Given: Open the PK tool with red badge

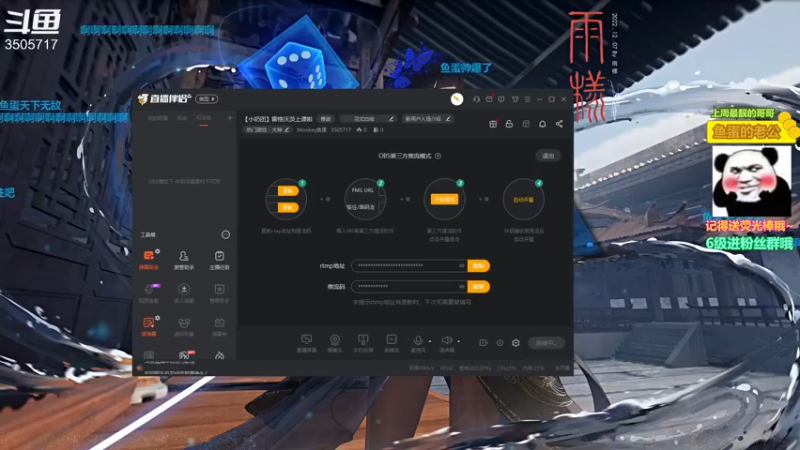Looking at the screenshot, I should 184,355.
